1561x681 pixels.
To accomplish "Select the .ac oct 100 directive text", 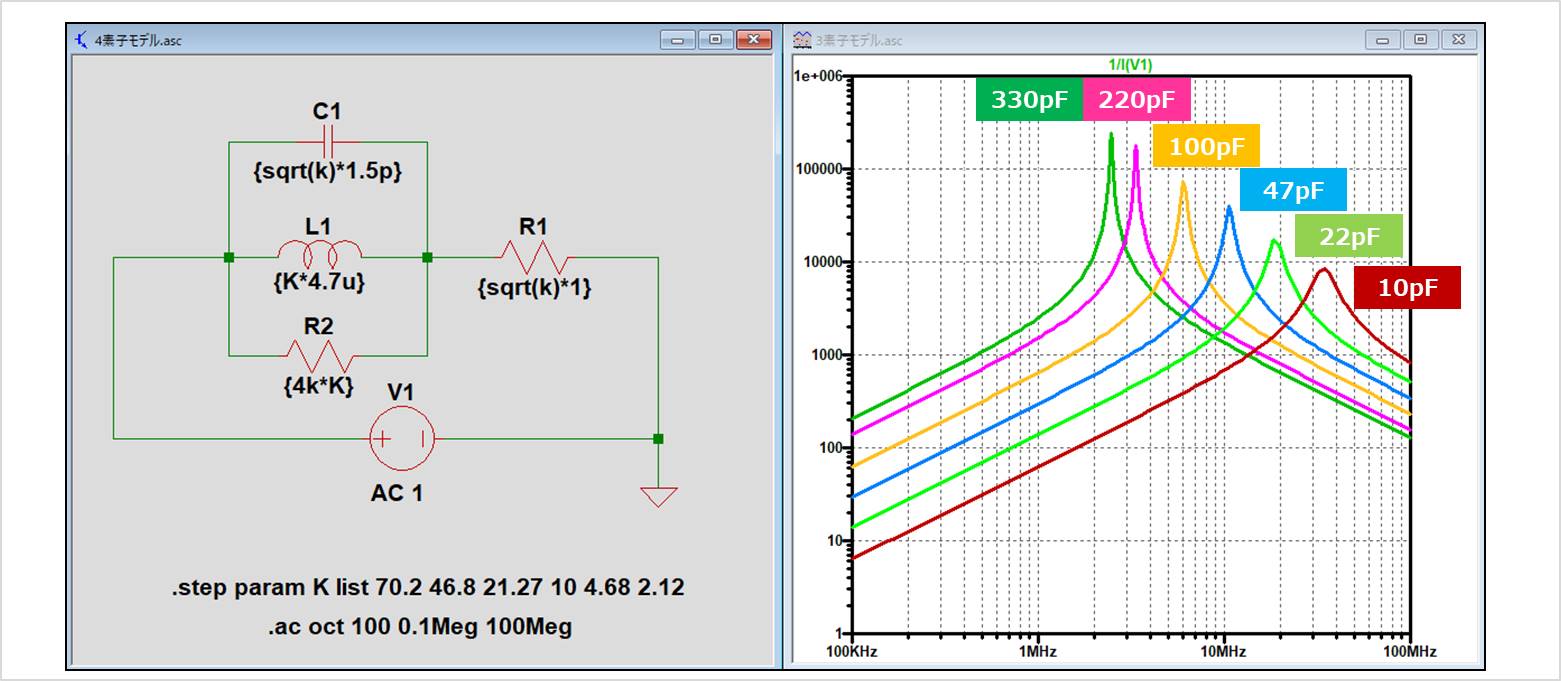I will point(419,627).
